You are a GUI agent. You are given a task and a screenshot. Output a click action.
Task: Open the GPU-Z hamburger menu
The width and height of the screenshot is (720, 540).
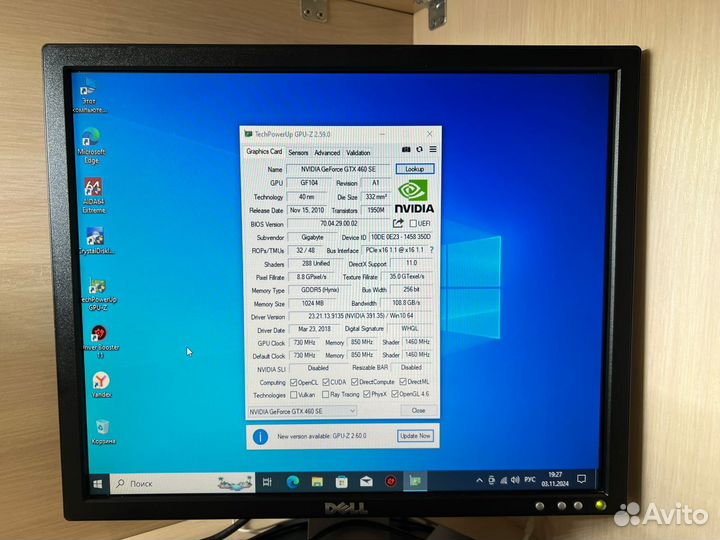point(433,149)
